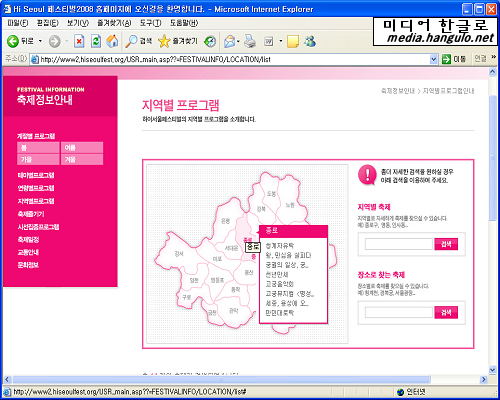Open the Search (검색) magnifier toolbar button
Image resolution: width=500 pixels, height=400 pixels.
(x=139, y=41)
